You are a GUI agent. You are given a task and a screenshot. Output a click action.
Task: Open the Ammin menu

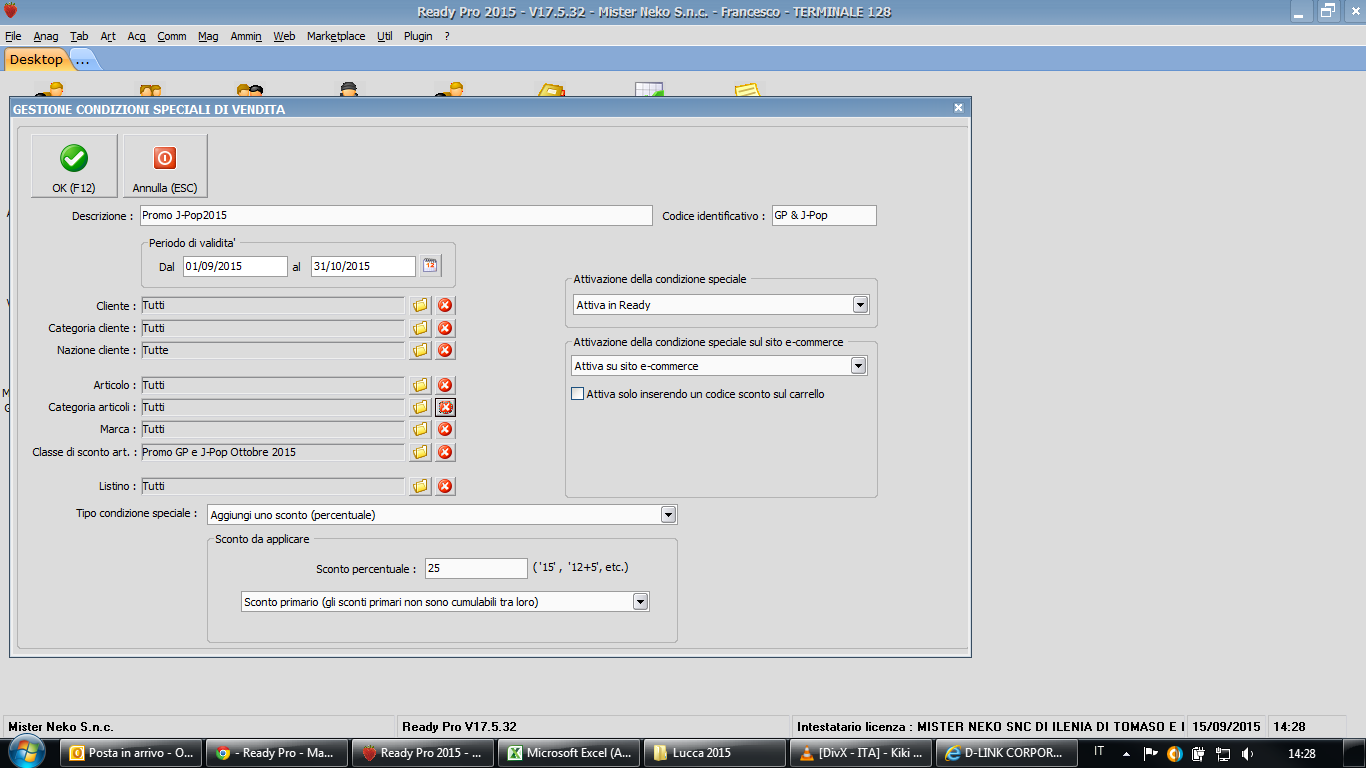pos(246,36)
